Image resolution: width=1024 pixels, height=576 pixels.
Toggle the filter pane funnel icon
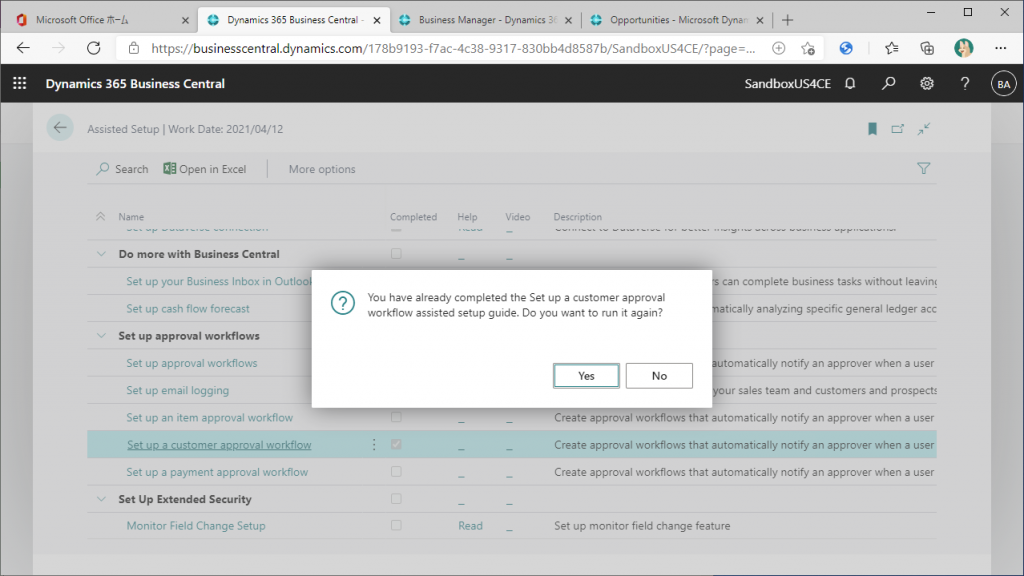coord(923,168)
